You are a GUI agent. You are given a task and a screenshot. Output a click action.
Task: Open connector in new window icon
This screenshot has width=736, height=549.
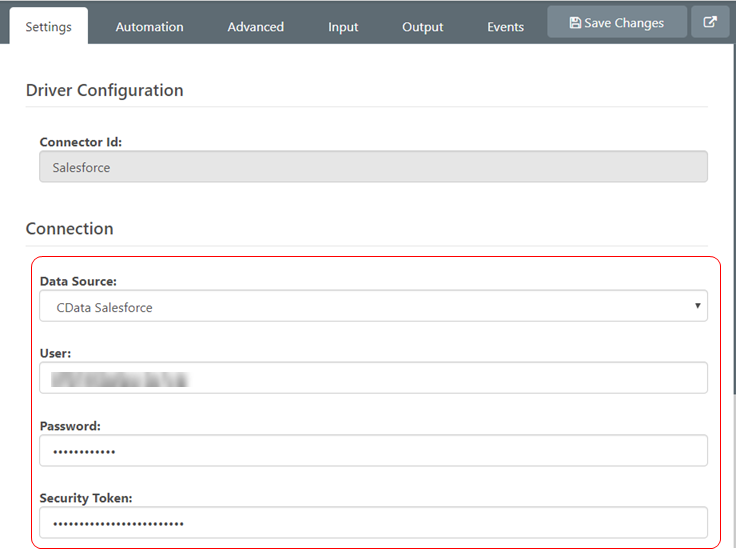[x=710, y=22]
